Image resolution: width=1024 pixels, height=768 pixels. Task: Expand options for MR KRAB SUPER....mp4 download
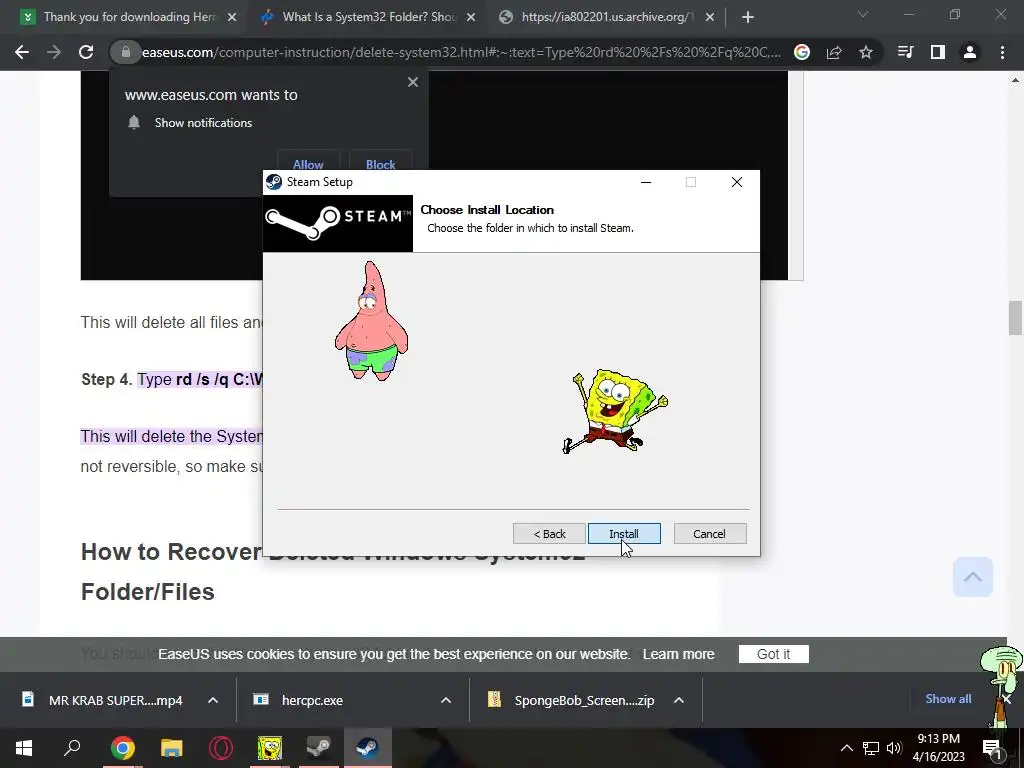pyautogui.click(x=213, y=700)
